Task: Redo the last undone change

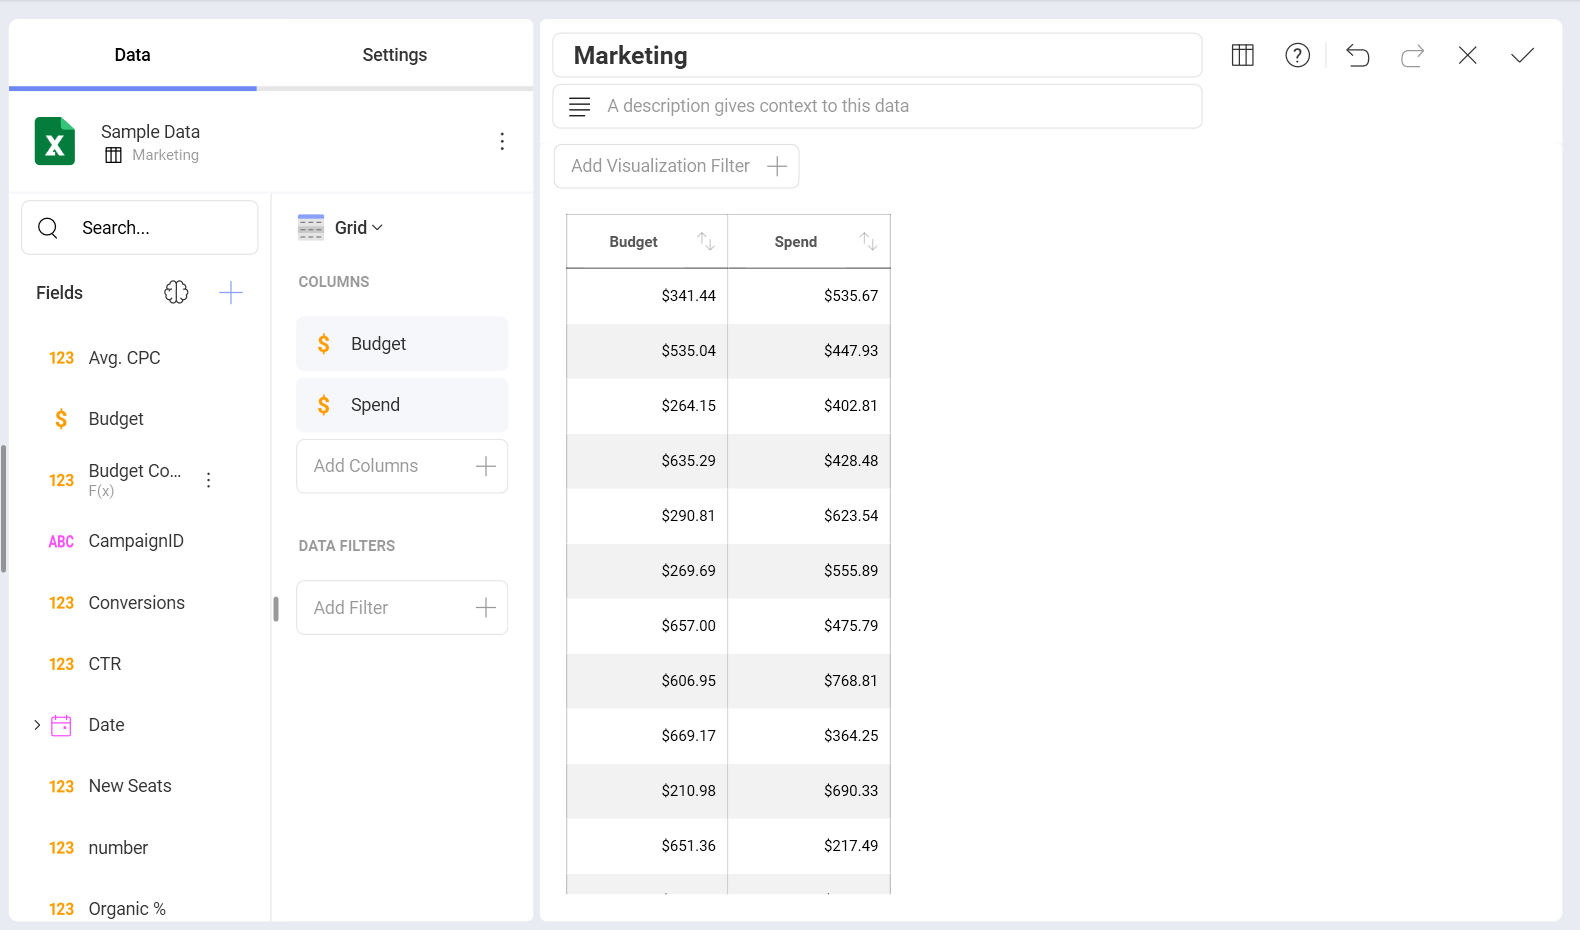Action: (1412, 55)
